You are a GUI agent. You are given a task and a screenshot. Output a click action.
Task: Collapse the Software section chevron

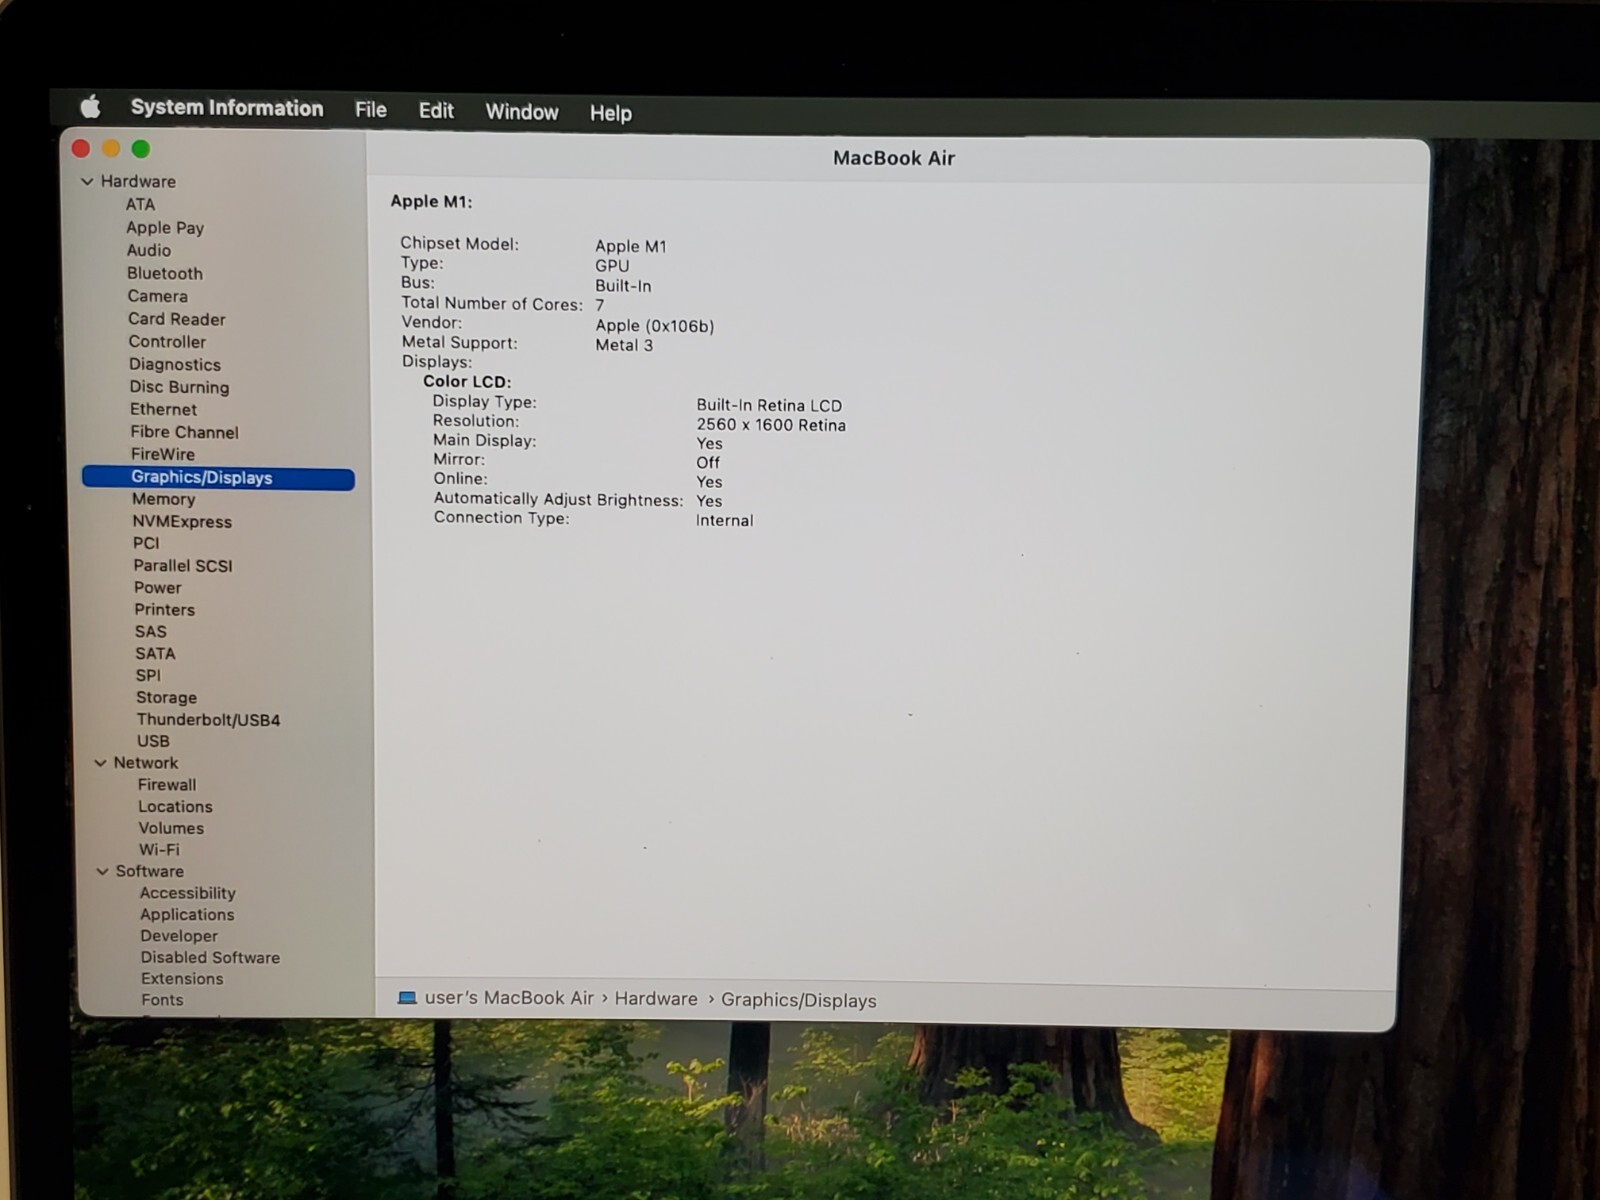102,872
